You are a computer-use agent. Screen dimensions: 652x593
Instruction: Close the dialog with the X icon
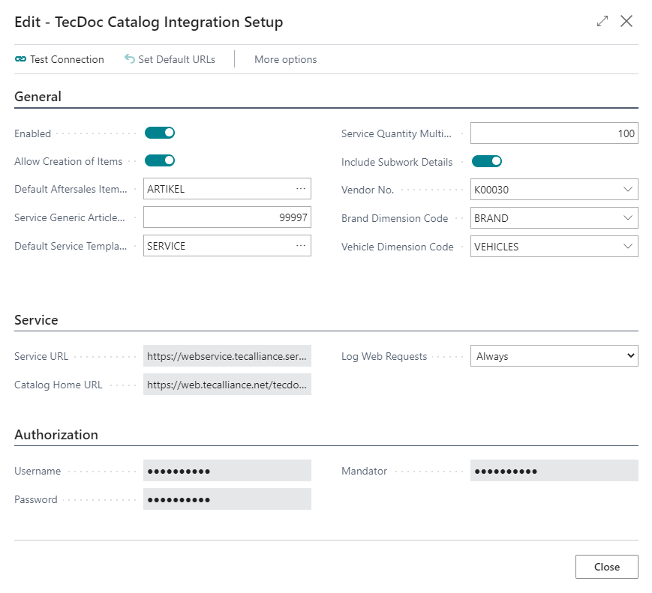(626, 21)
